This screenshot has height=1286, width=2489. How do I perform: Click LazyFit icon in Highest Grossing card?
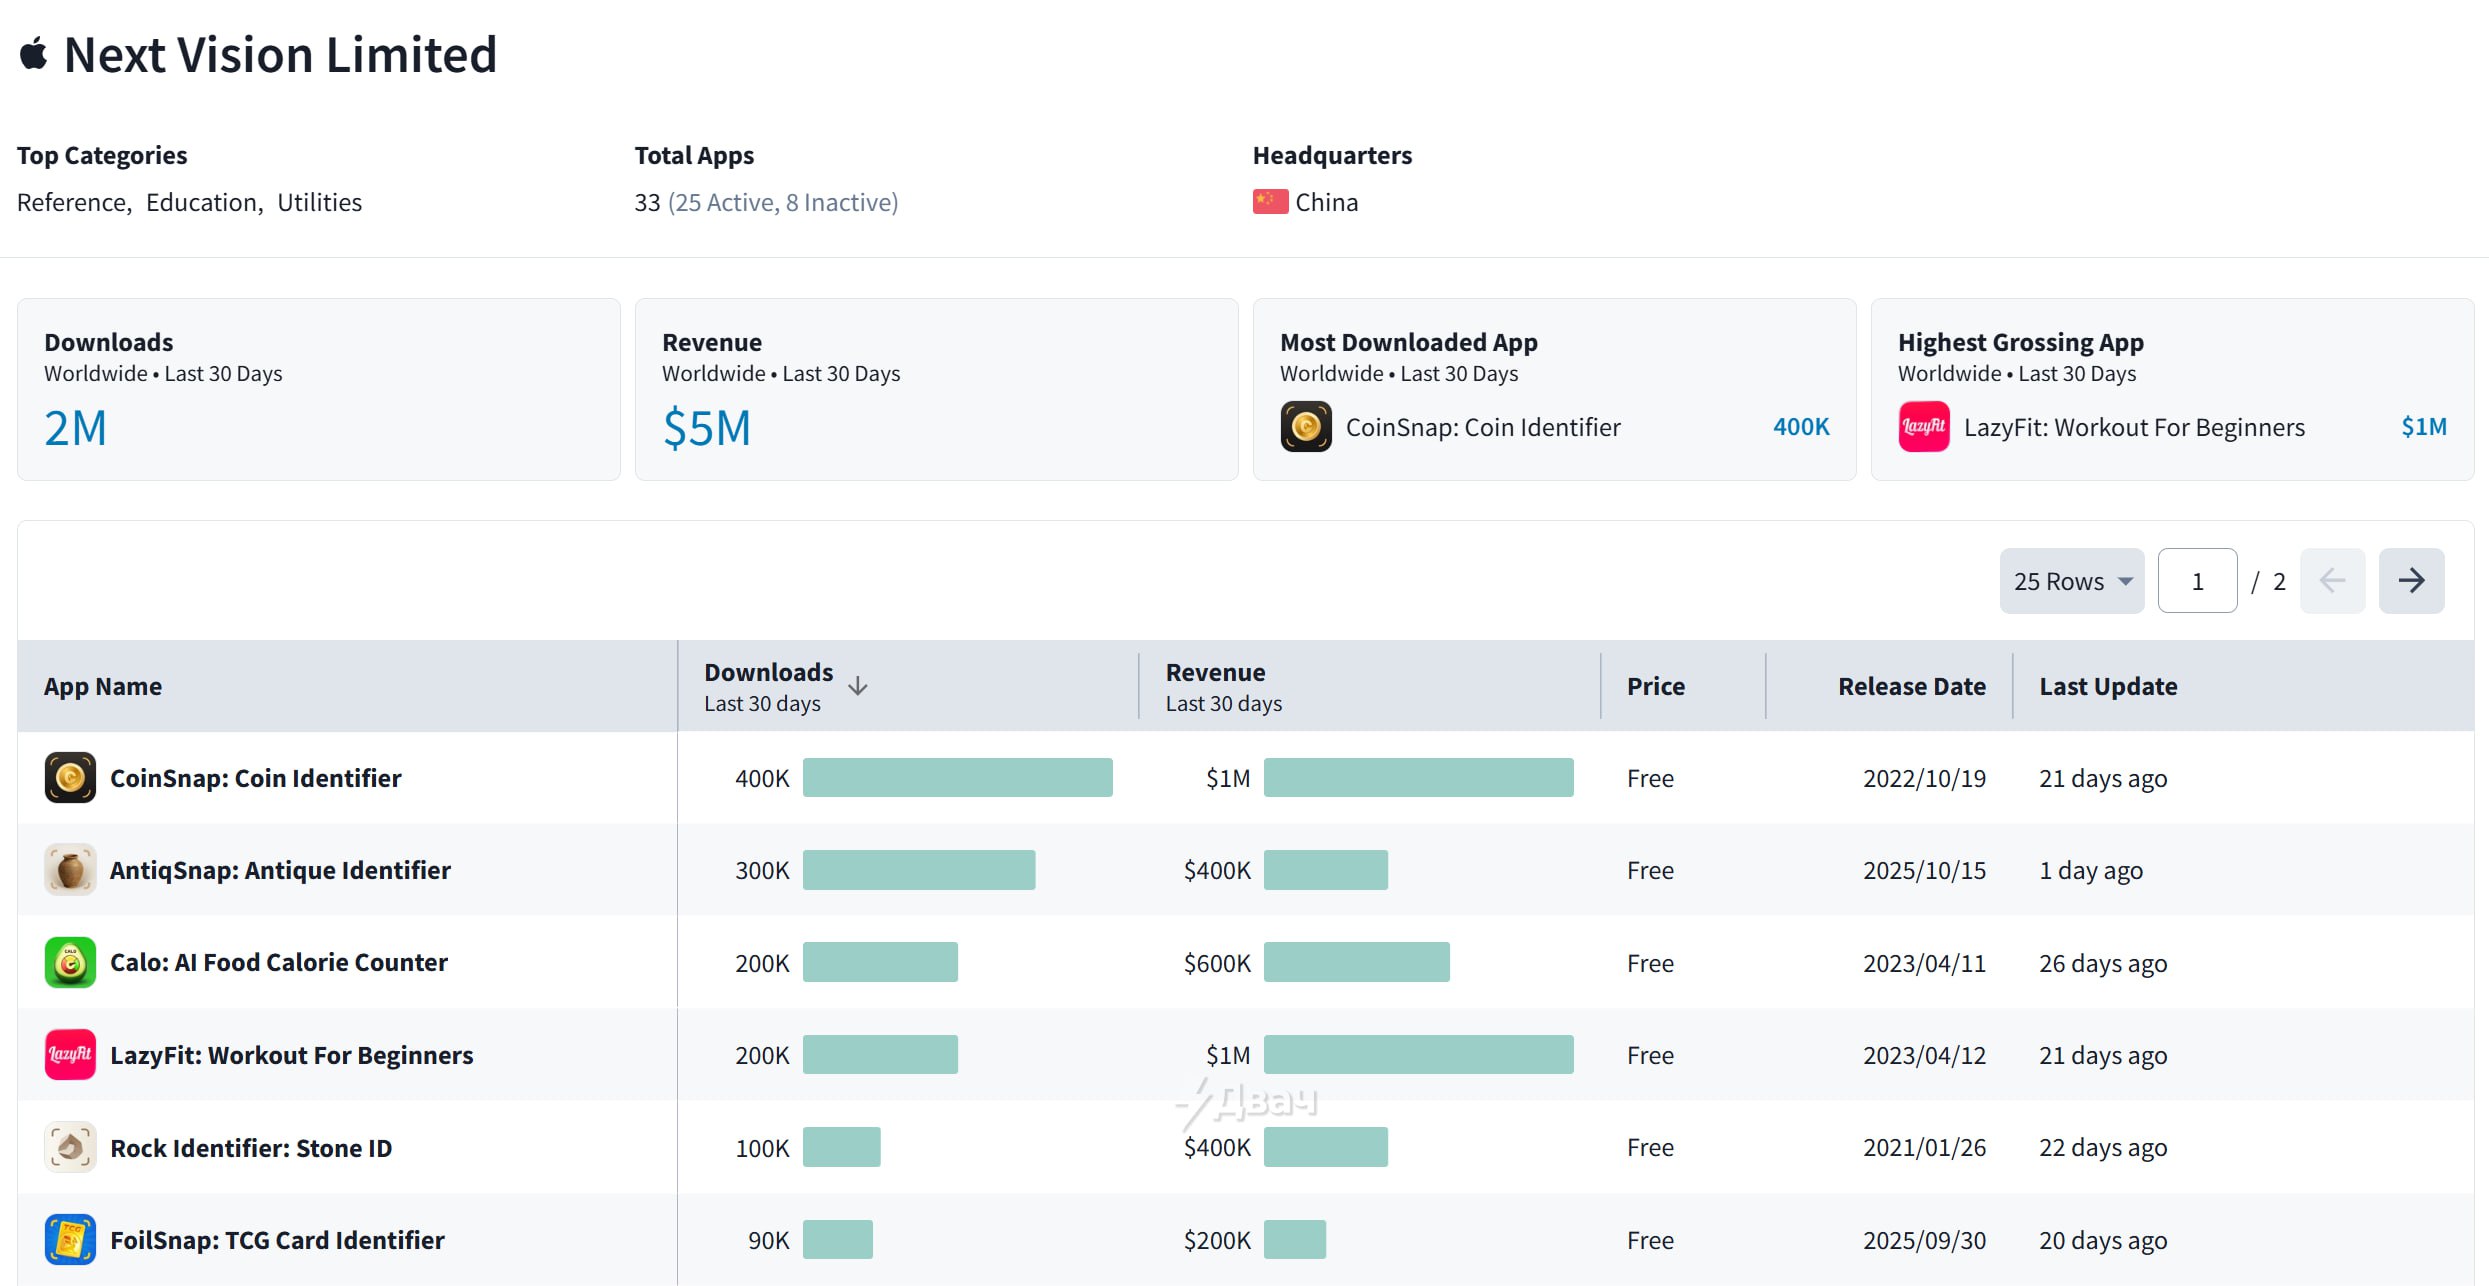(1924, 427)
